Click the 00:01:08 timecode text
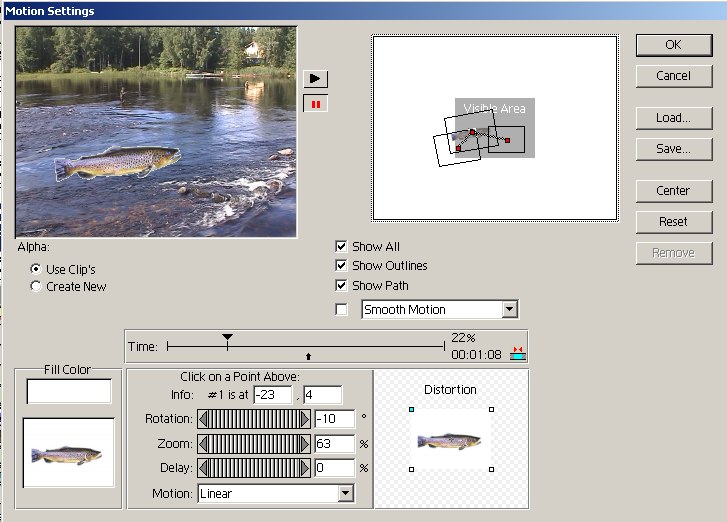 pyautogui.click(x=476, y=355)
